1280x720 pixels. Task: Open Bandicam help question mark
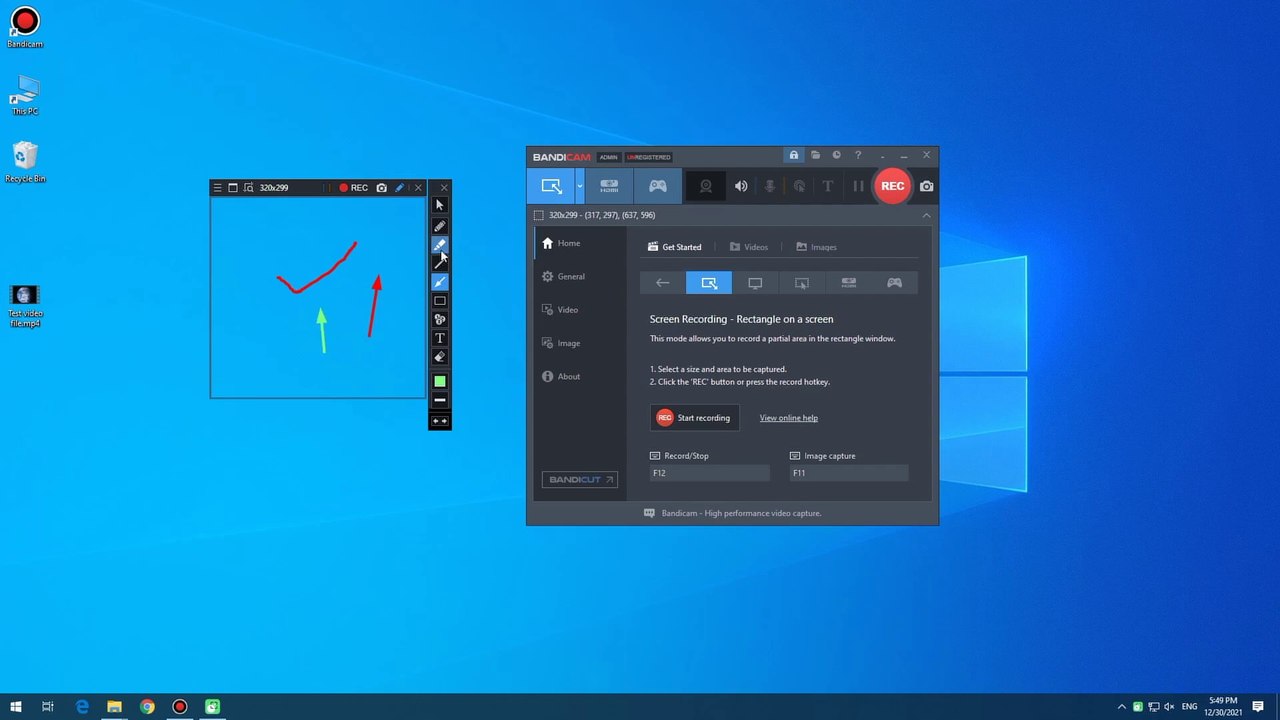click(857, 155)
